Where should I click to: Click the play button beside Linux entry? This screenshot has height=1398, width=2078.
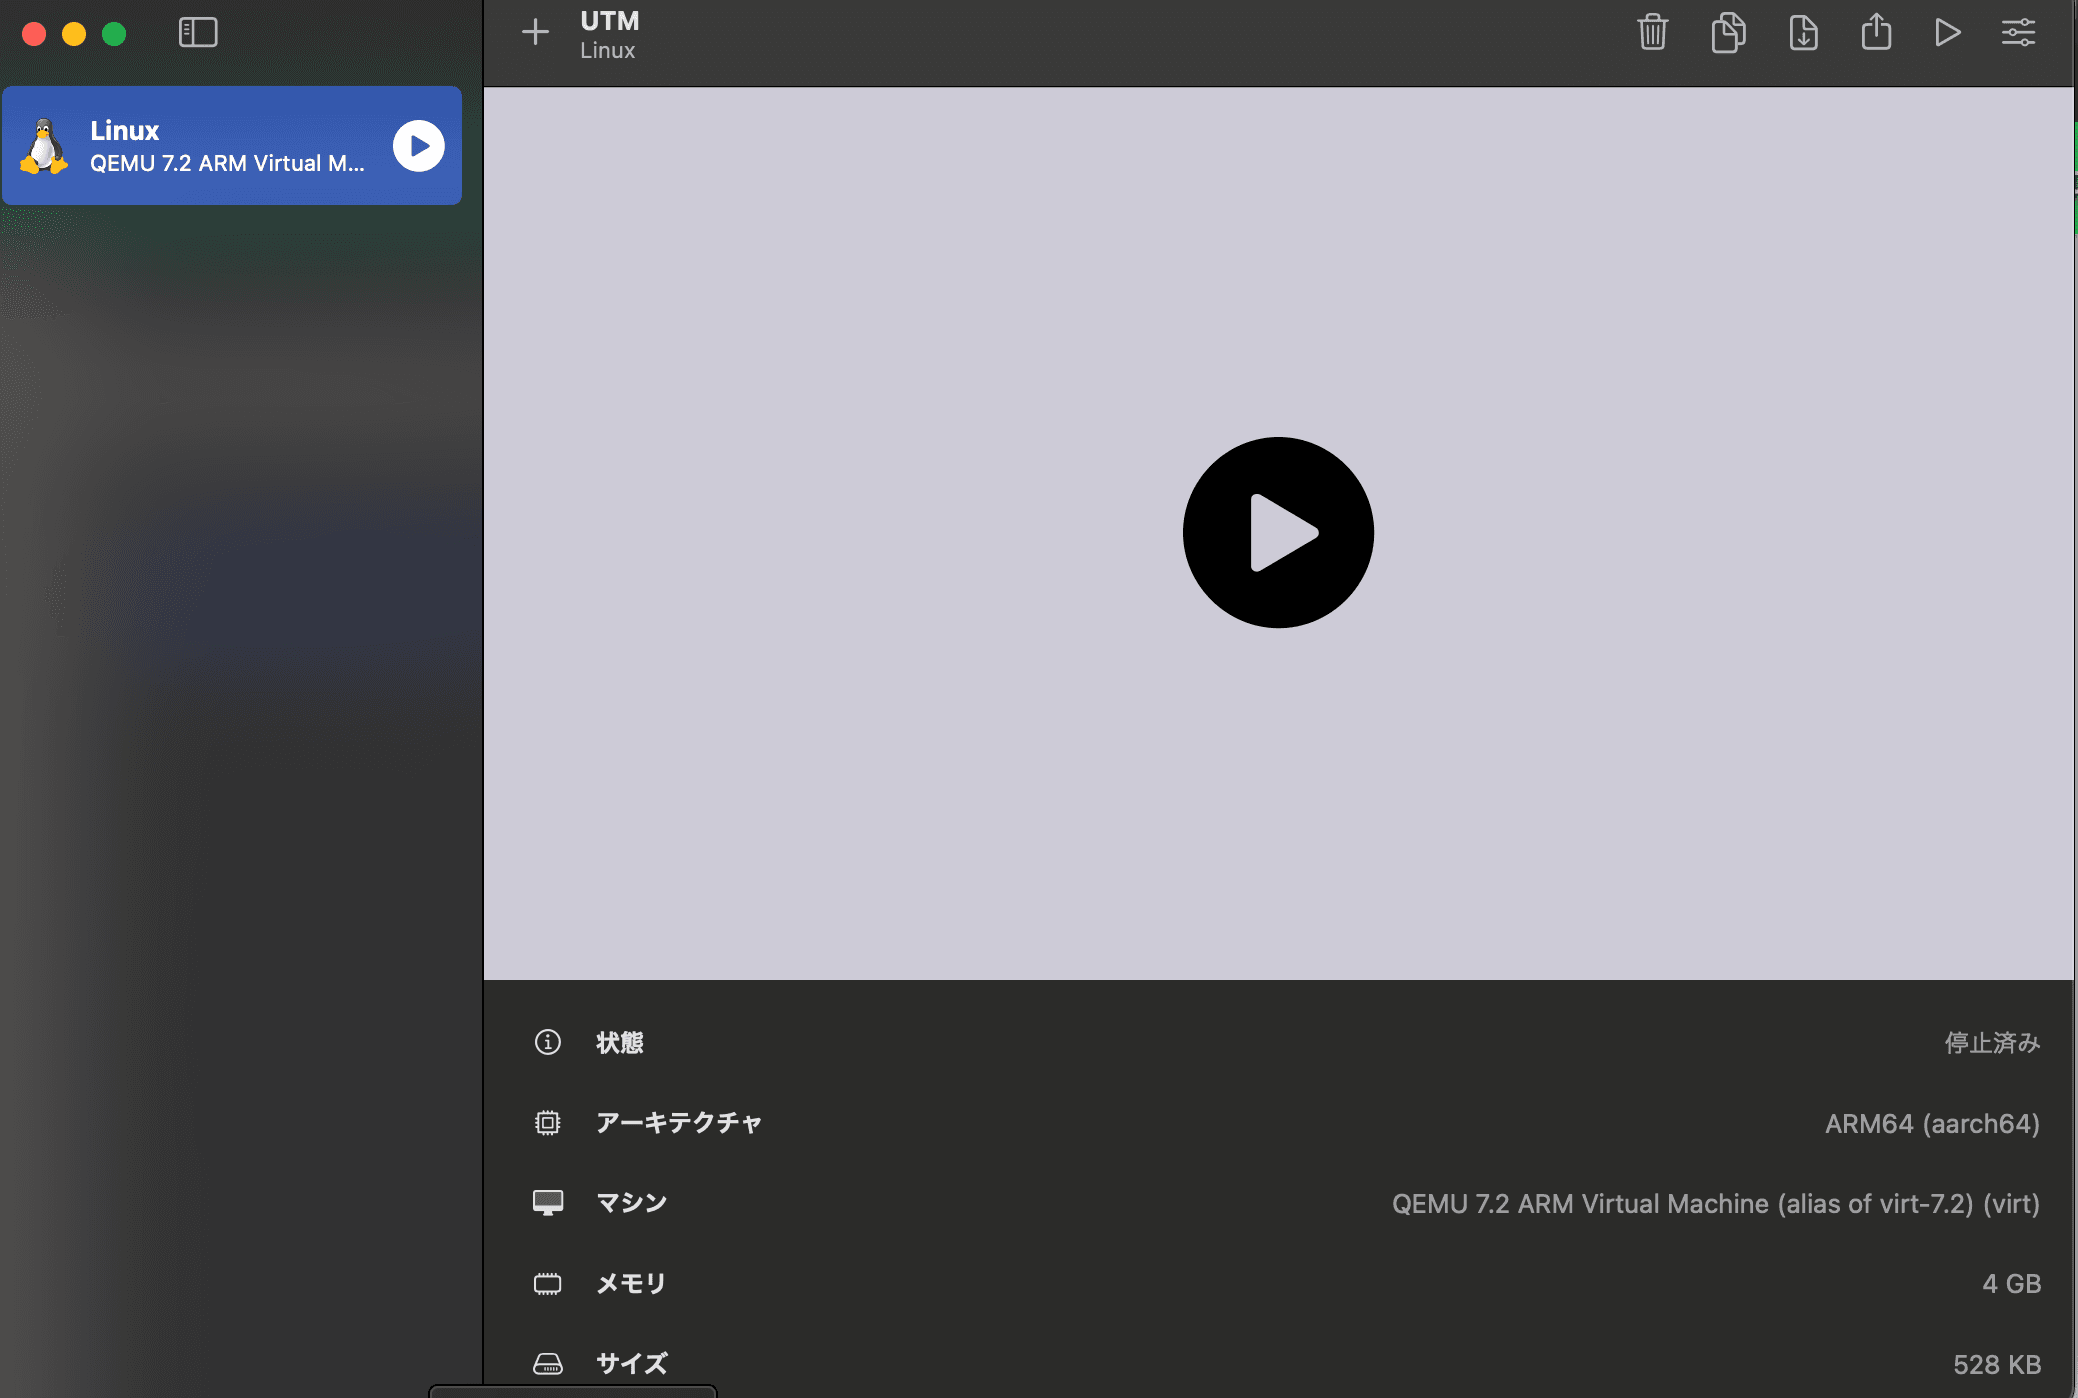point(418,146)
